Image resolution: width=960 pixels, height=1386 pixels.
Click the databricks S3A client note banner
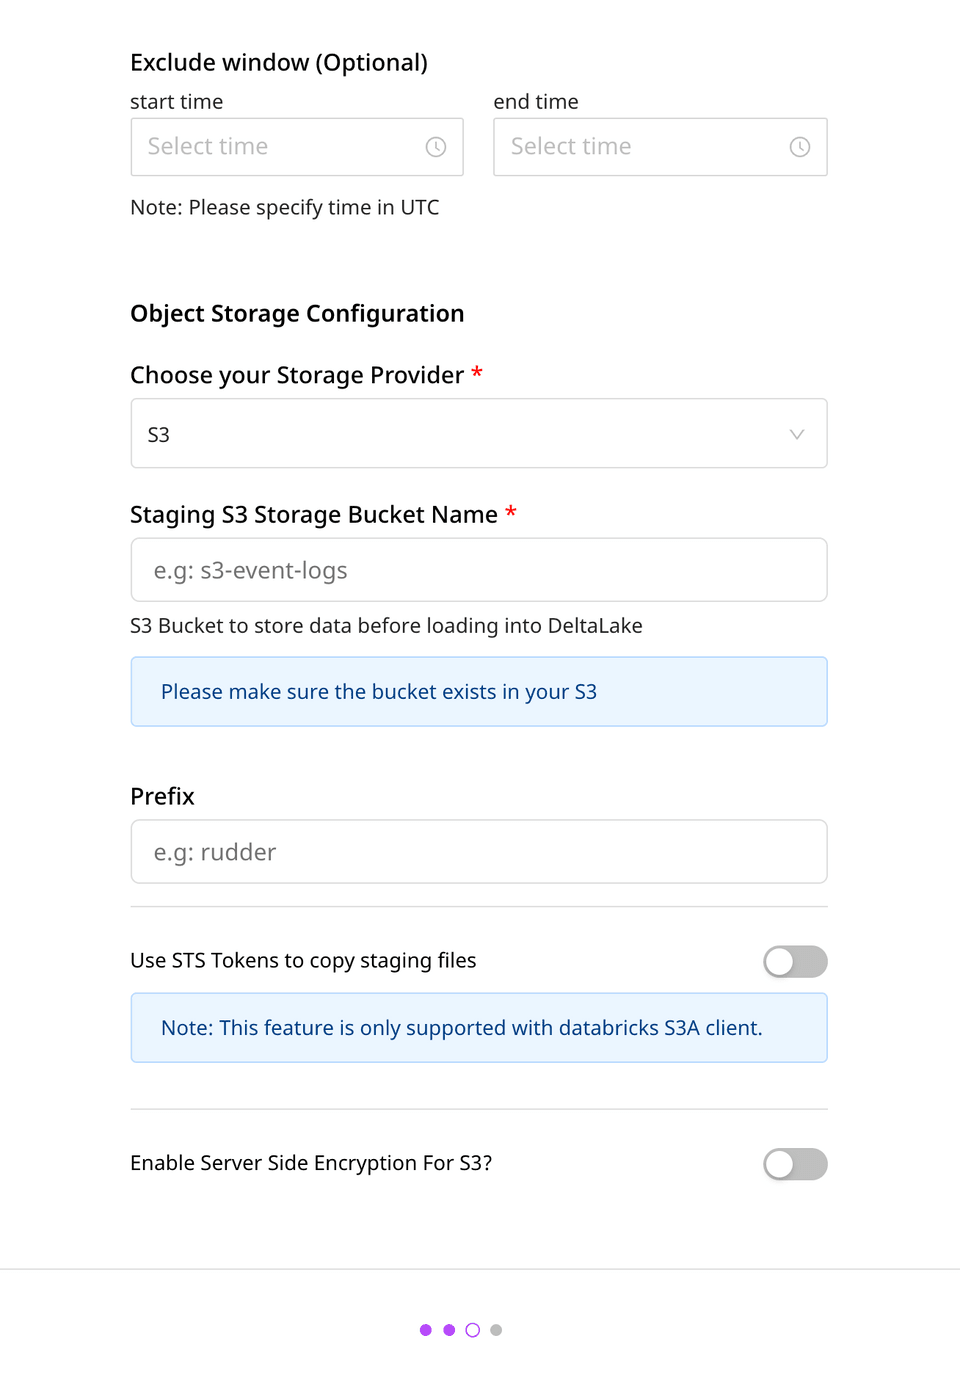pos(478,1027)
